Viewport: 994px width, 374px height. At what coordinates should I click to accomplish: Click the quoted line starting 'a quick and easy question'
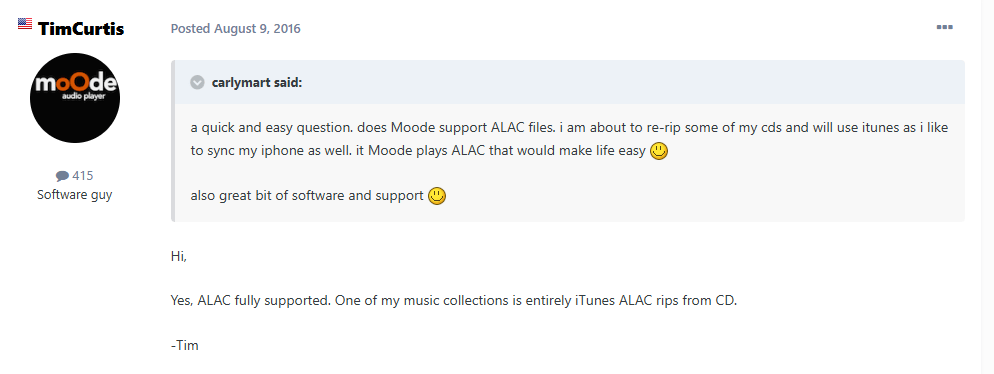click(569, 127)
